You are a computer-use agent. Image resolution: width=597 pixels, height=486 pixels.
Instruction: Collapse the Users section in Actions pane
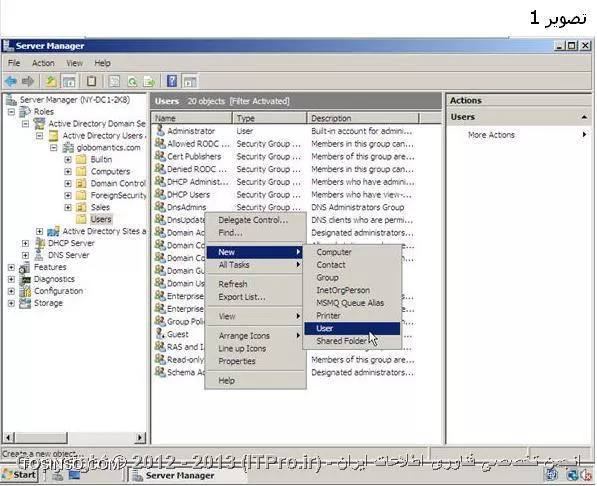[x=584, y=117]
